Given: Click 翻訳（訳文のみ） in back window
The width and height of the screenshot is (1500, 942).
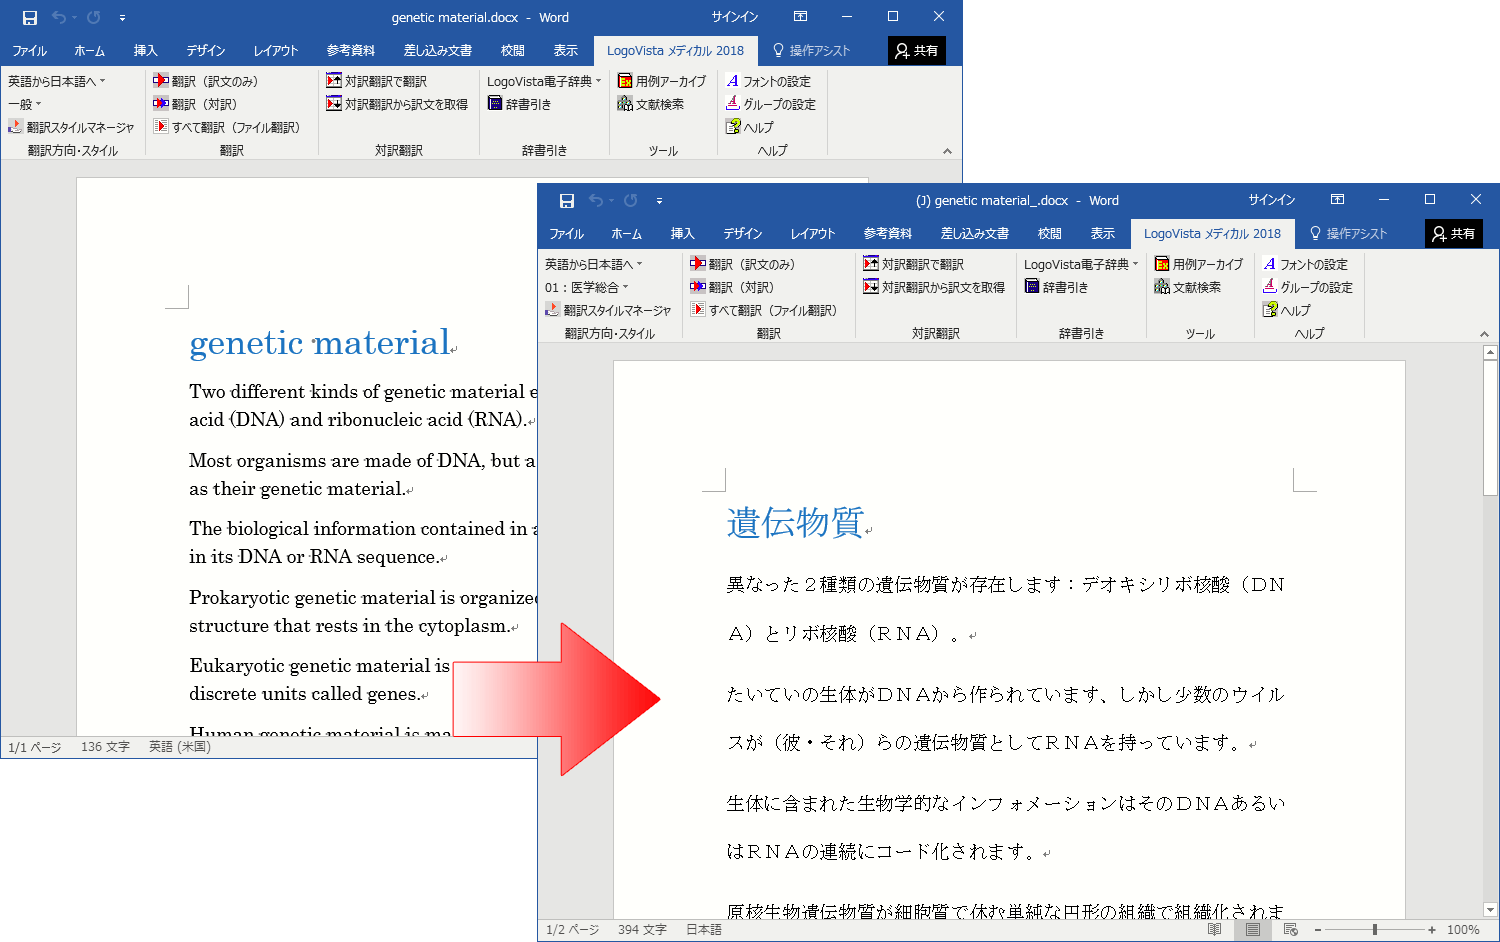Looking at the screenshot, I should click(206, 81).
